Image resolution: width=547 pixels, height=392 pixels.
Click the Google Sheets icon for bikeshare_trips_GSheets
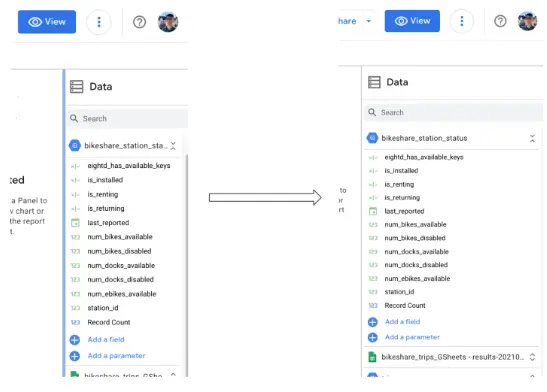pyautogui.click(x=372, y=357)
